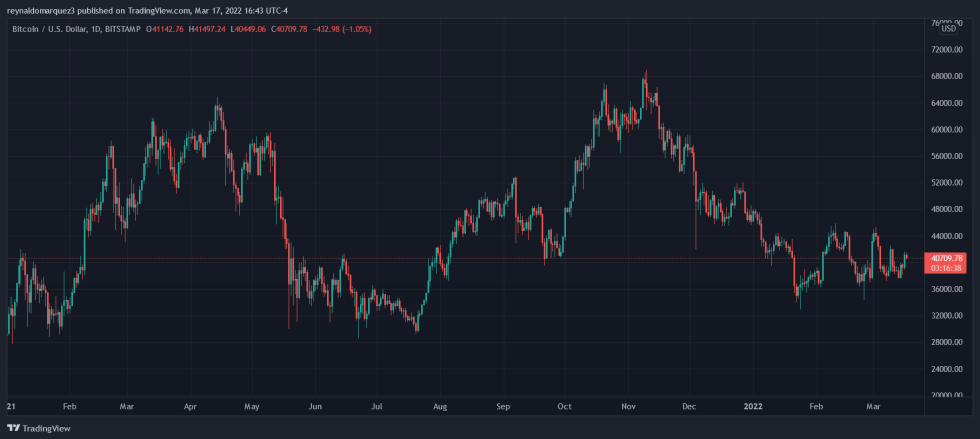Click the TradingView logo icon
This screenshot has height=439, width=980.
(x=13, y=428)
